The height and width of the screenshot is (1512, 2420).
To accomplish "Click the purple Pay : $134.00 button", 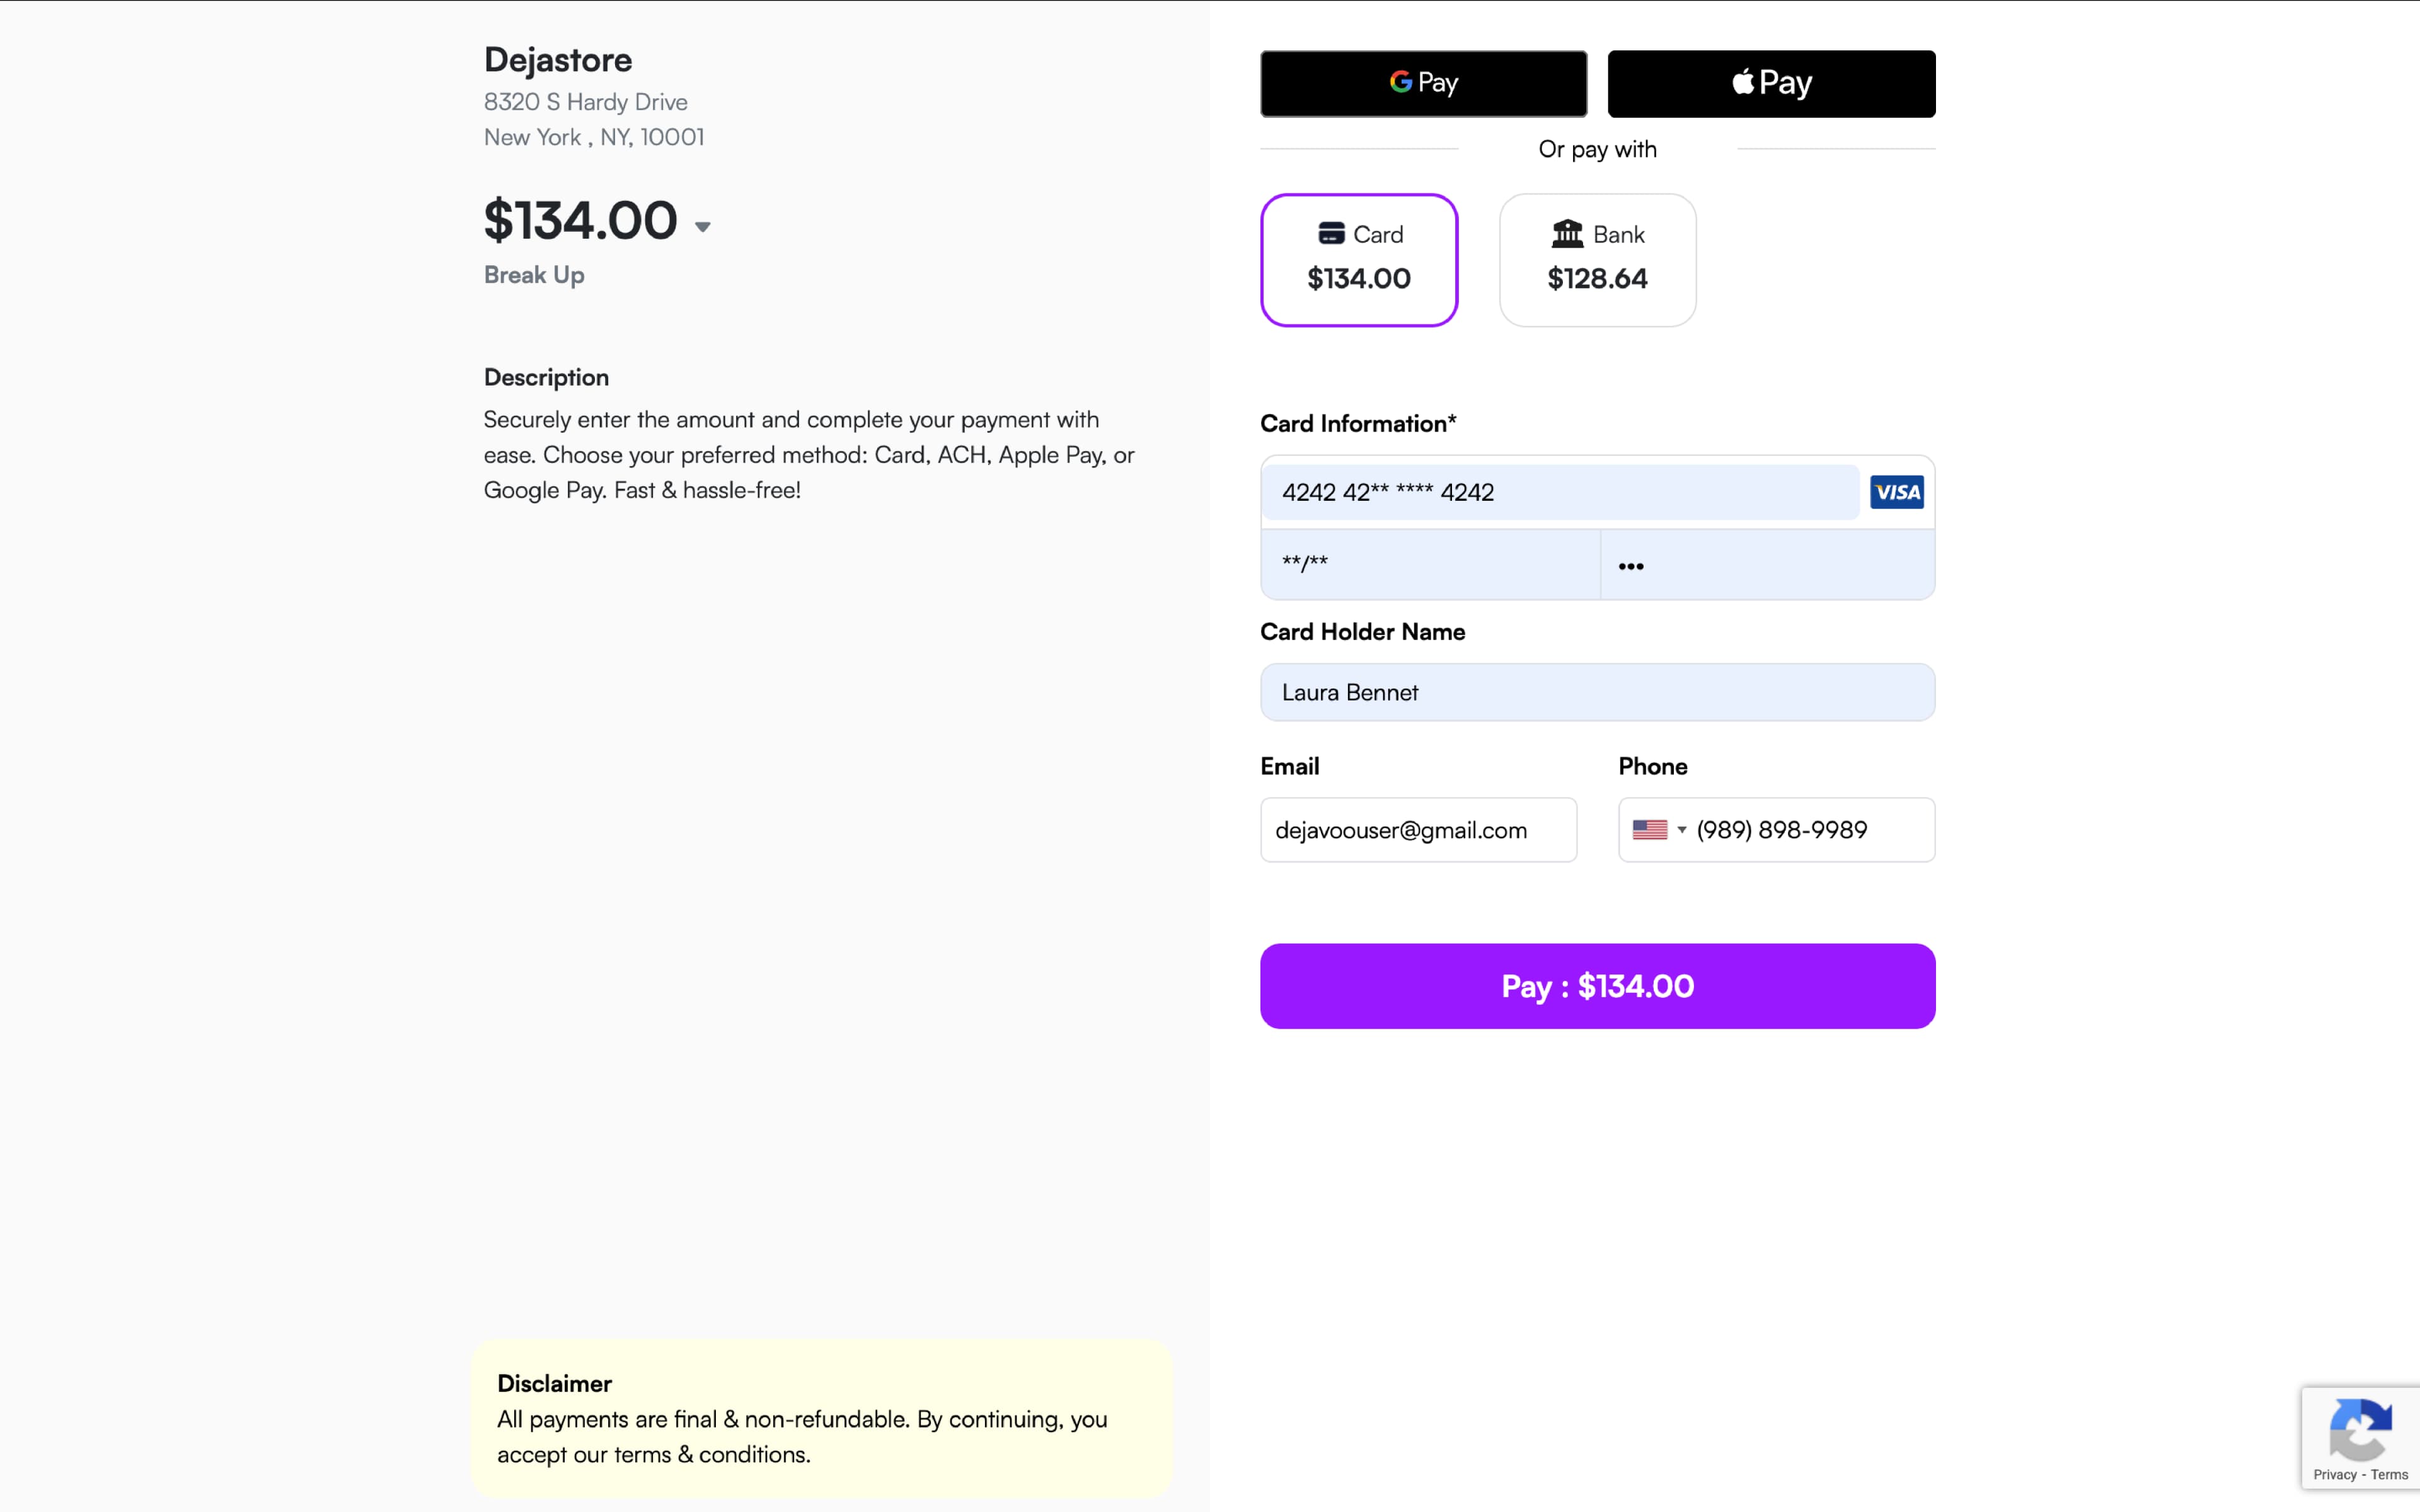I will tap(1597, 986).
